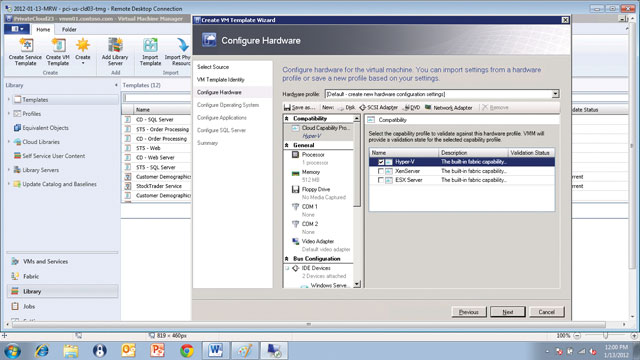The image size is (640, 360).
Task: Click the Import Template icon
Action: [150, 52]
